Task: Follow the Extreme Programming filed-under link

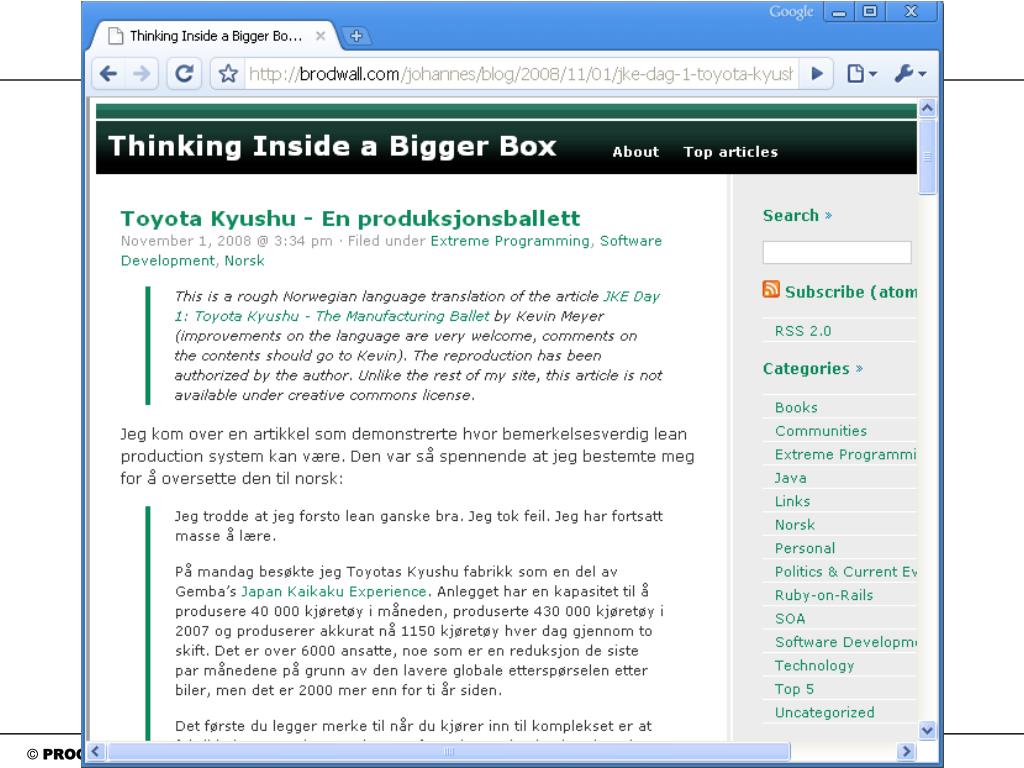Action: (509, 241)
